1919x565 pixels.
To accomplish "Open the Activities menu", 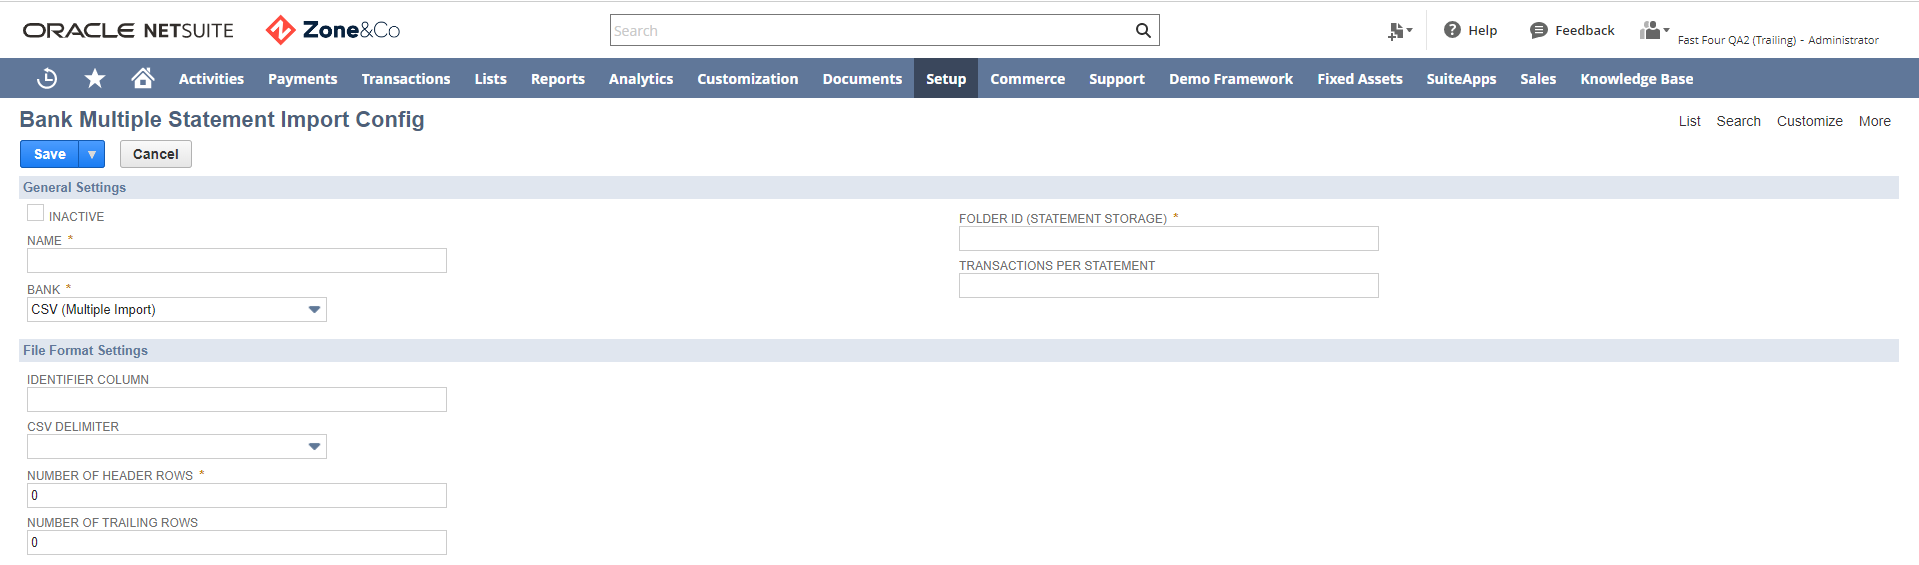I will pyautogui.click(x=211, y=78).
